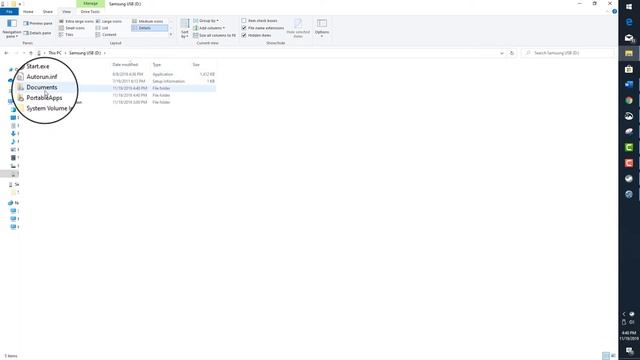
Task: Switch to large thumbnails in the status bar
Action: pos(613,356)
